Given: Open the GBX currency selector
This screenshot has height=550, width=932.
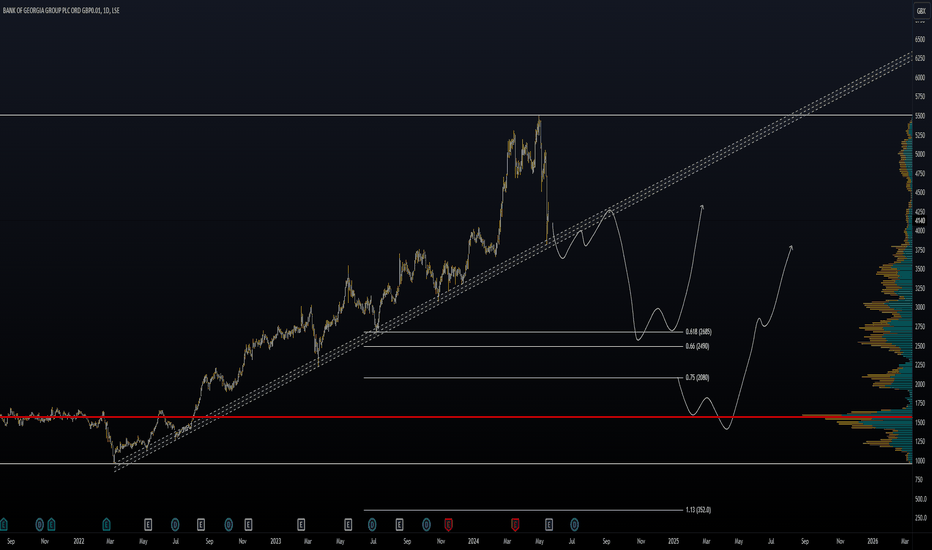Looking at the screenshot, I should 921,11.
